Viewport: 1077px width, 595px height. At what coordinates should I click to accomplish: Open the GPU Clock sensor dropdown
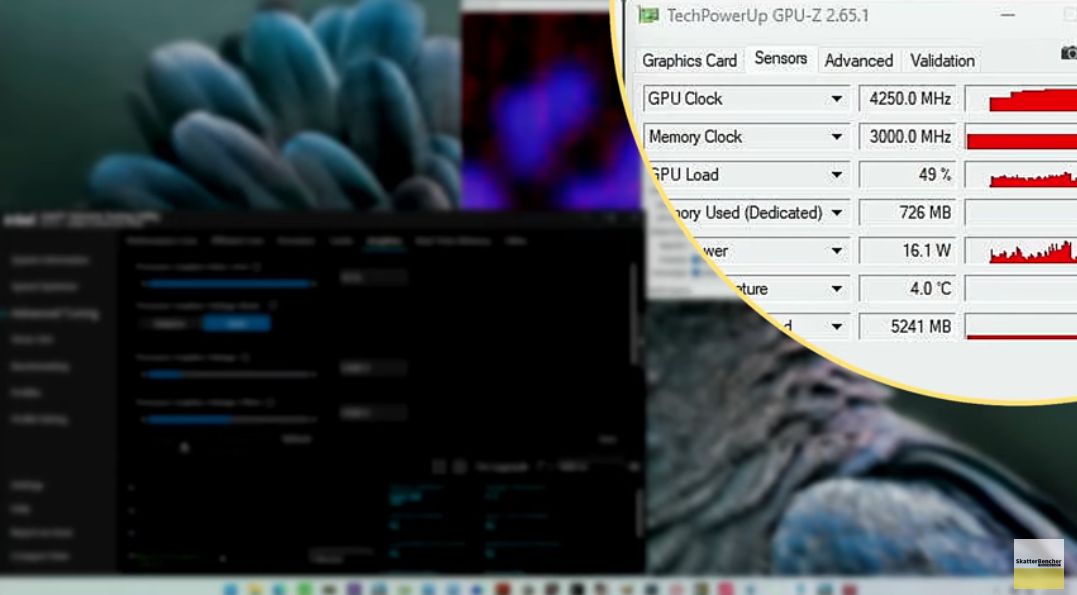[x=837, y=99]
